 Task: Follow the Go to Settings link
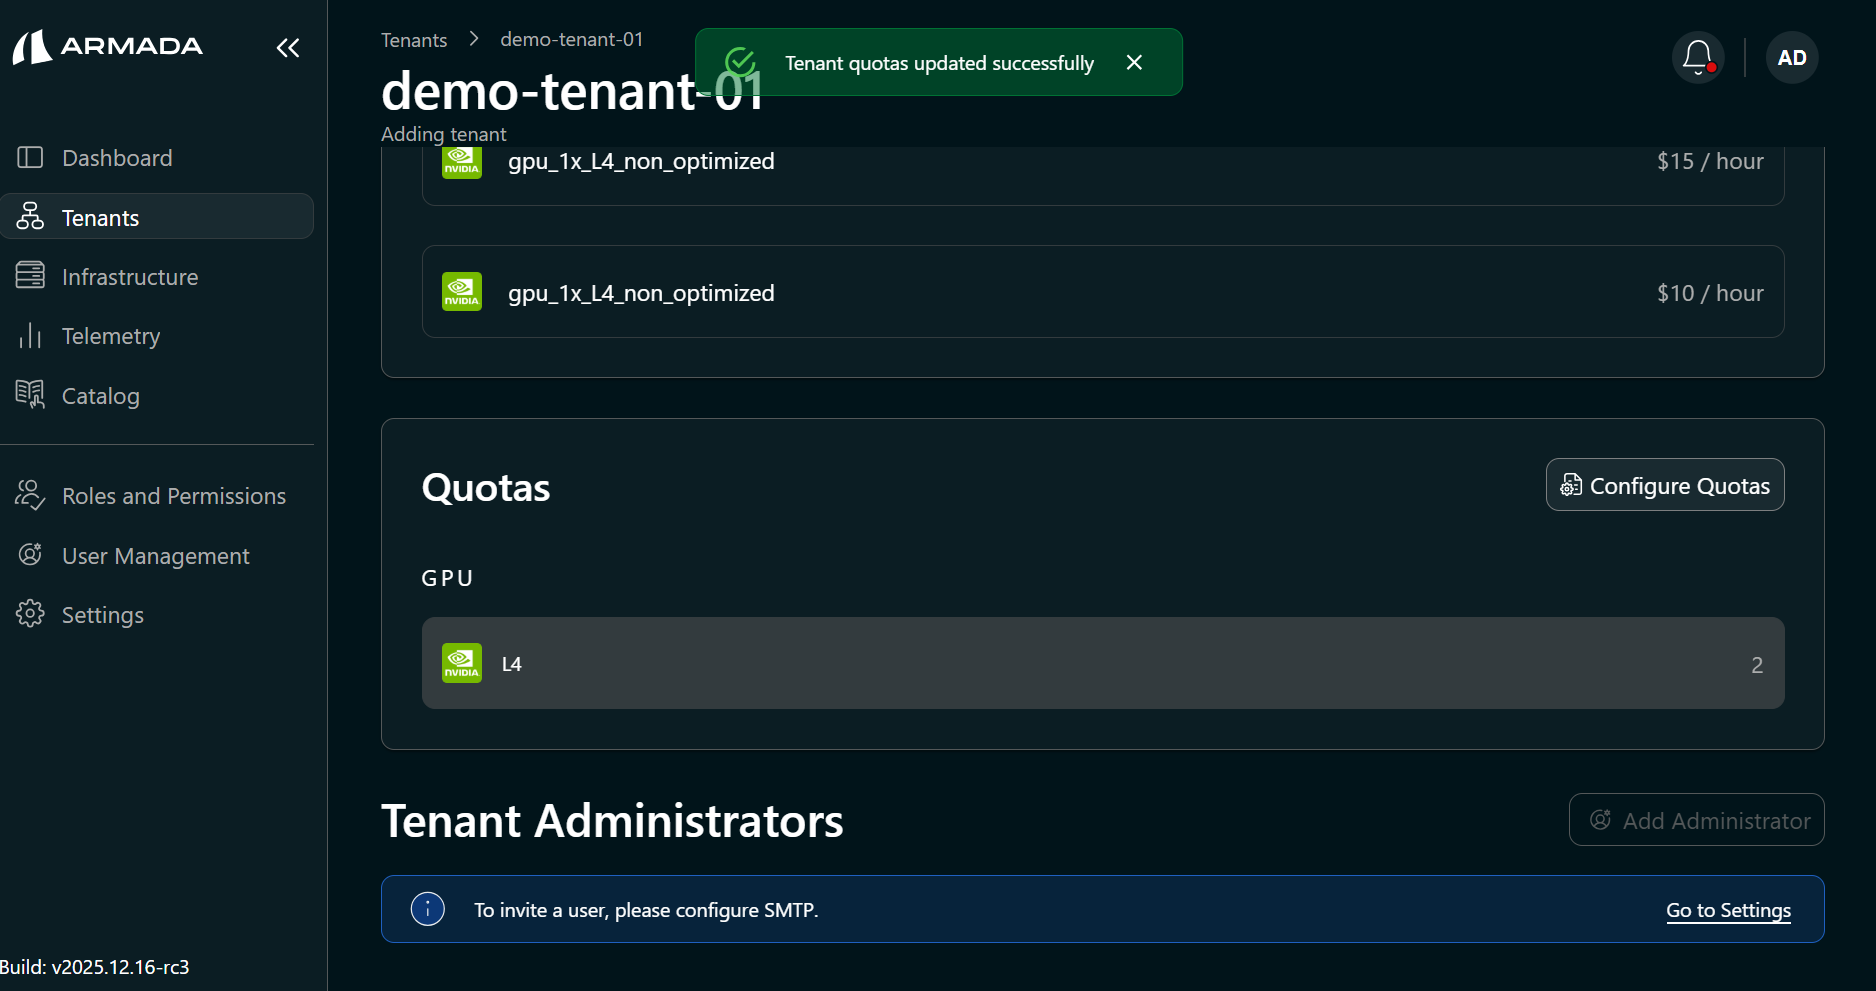pos(1727,910)
